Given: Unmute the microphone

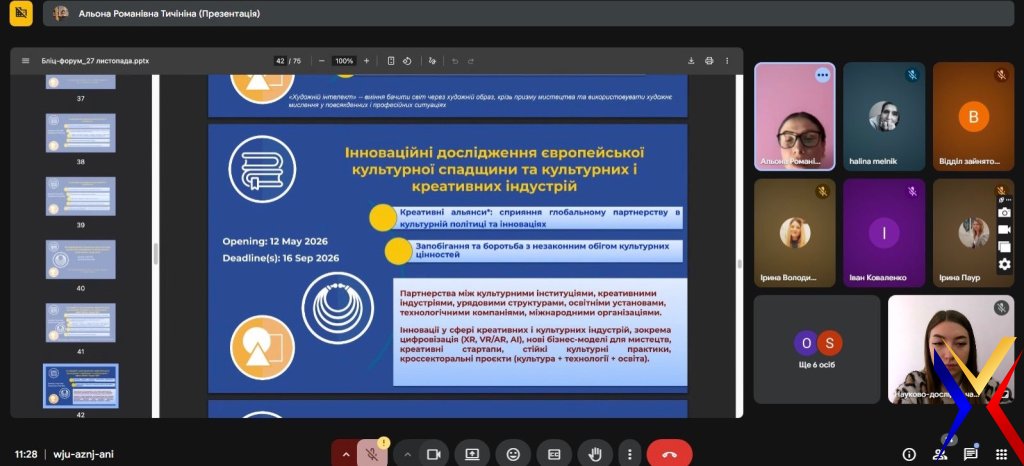Looking at the screenshot, I should point(372,454).
